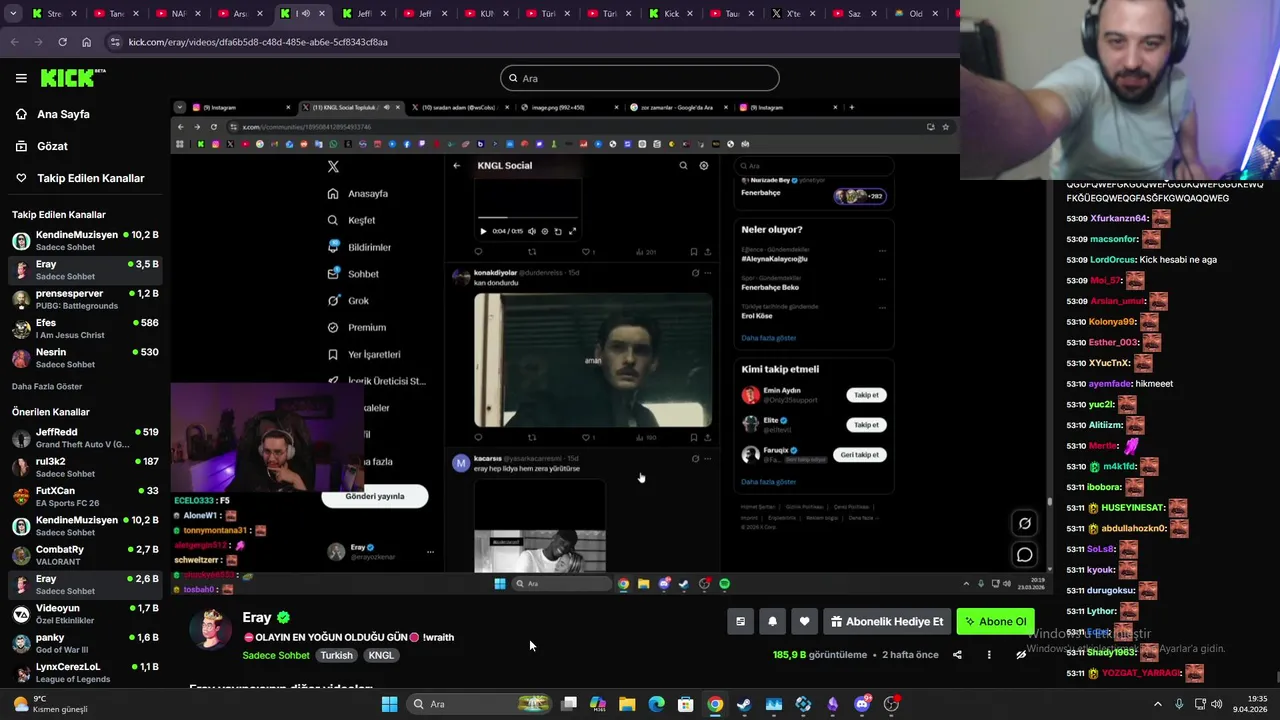Open KendineMuzisyen channel under followed channels
1280x720 pixels.
click(x=85, y=241)
